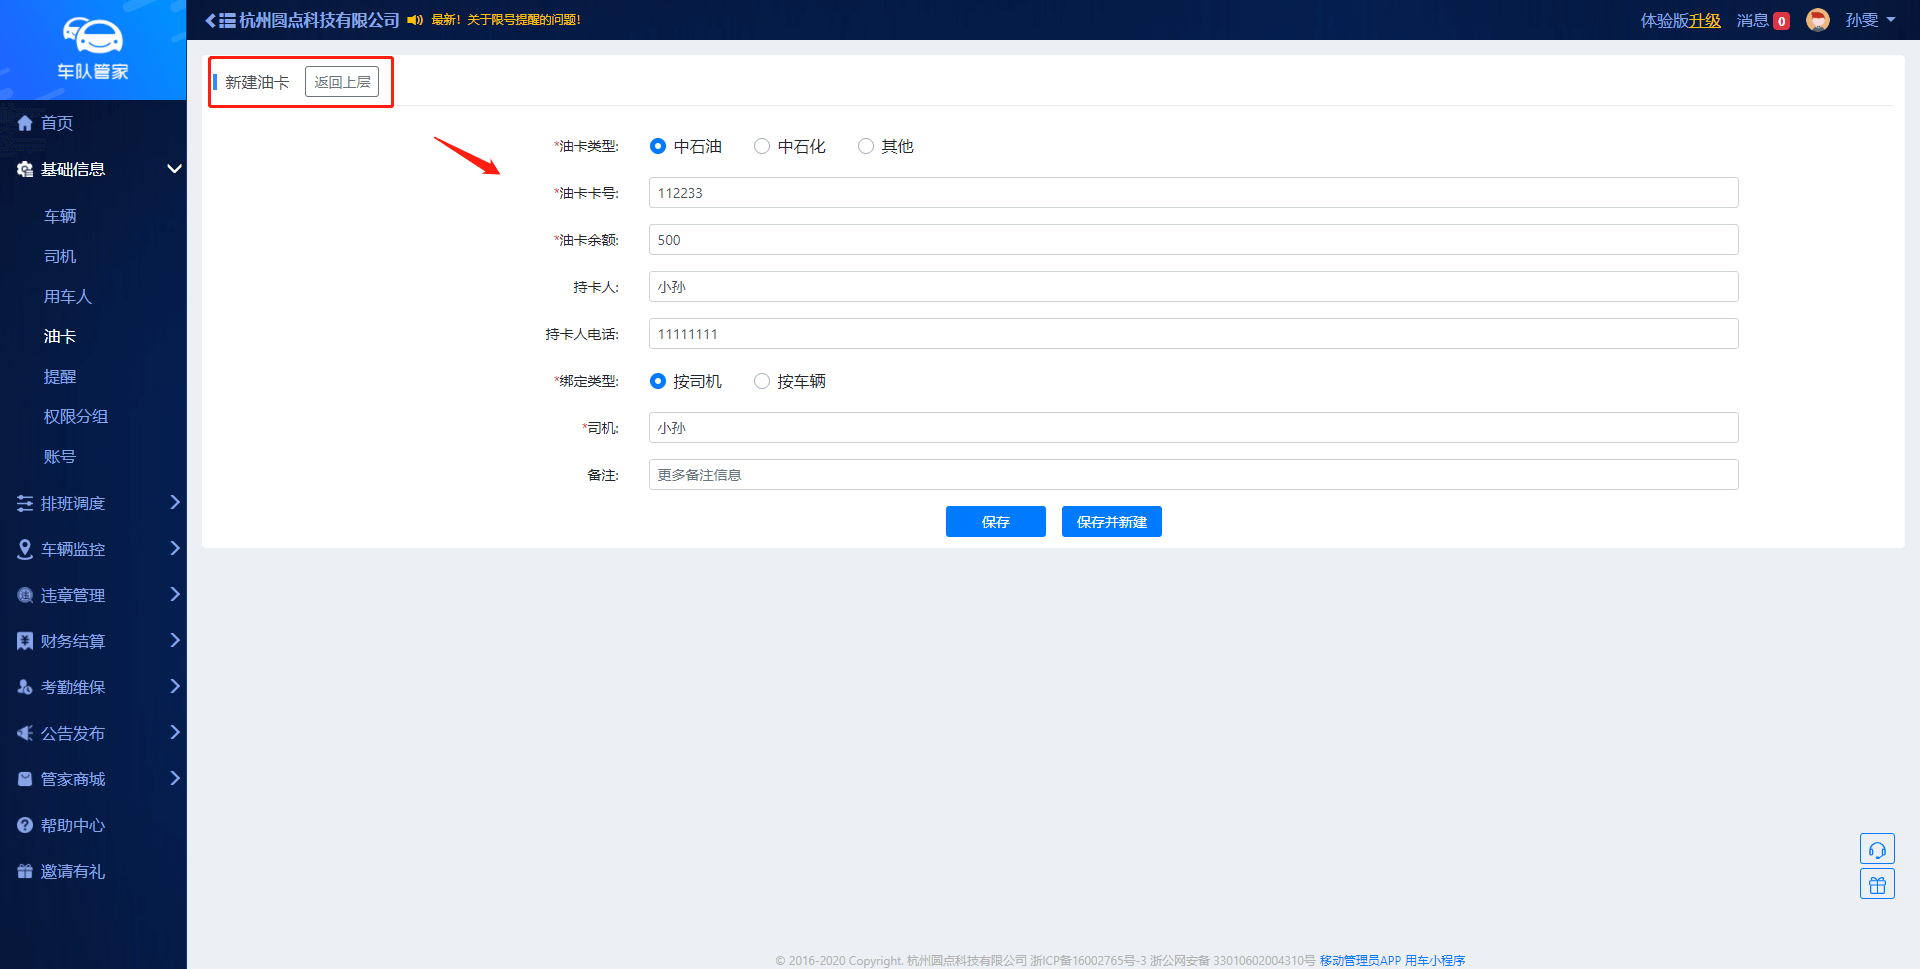Open the 孙雯 user dropdown
Viewport: 1920px width, 969px height.
[x=1870, y=20]
